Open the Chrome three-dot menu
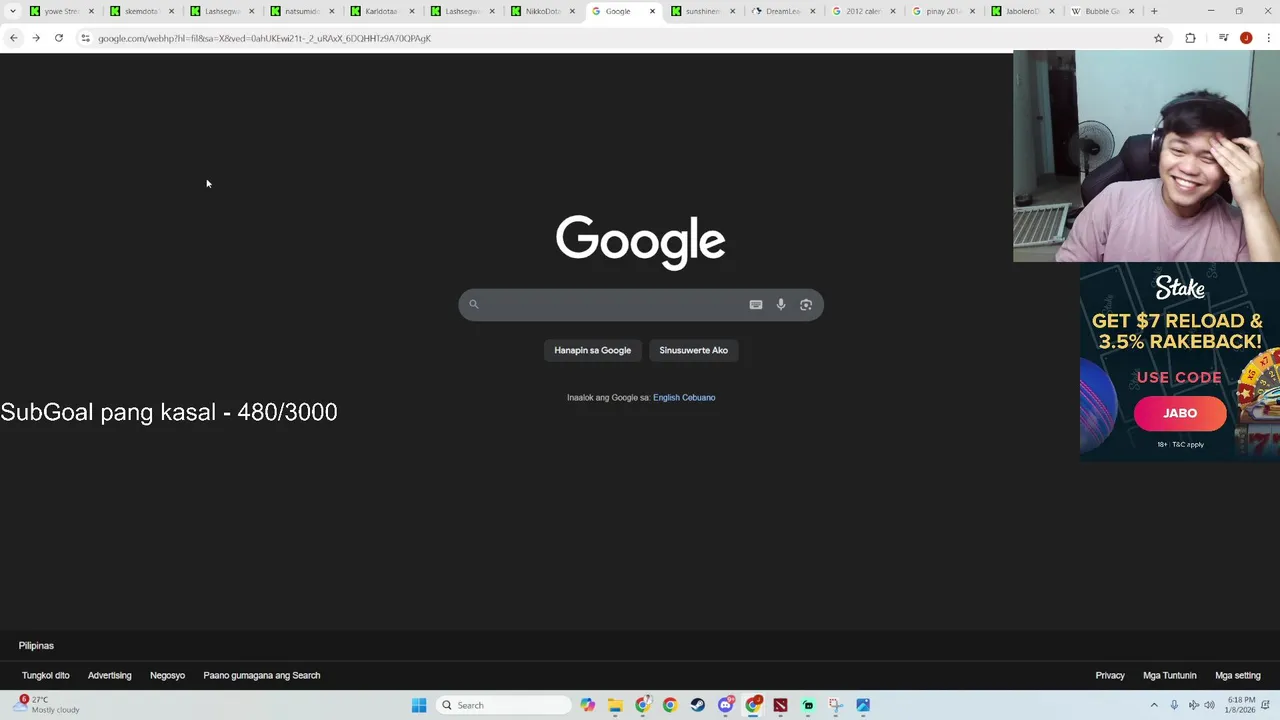Screen dimensions: 1280x720 (1269, 38)
